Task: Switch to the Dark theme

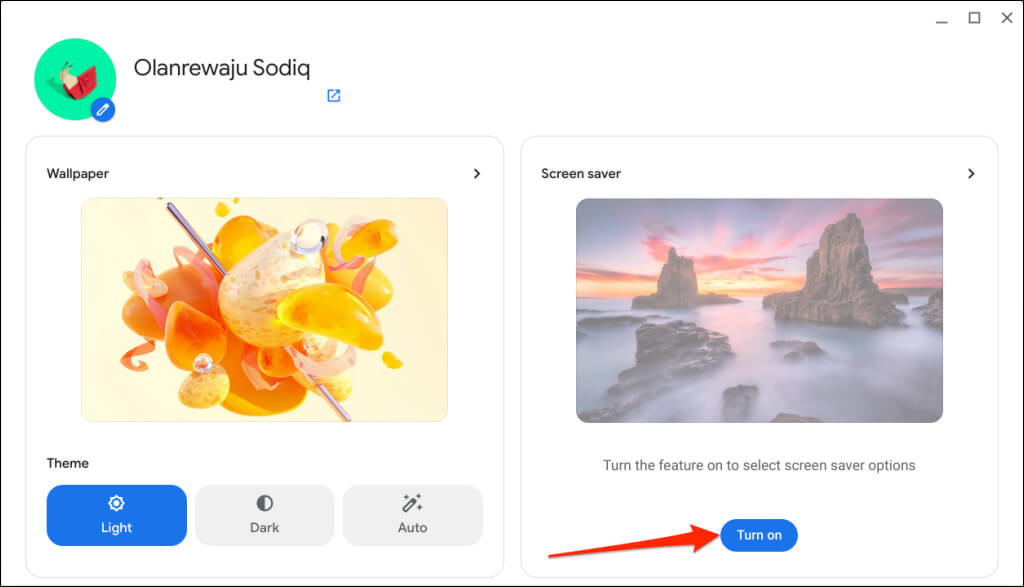Action: tap(264, 515)
